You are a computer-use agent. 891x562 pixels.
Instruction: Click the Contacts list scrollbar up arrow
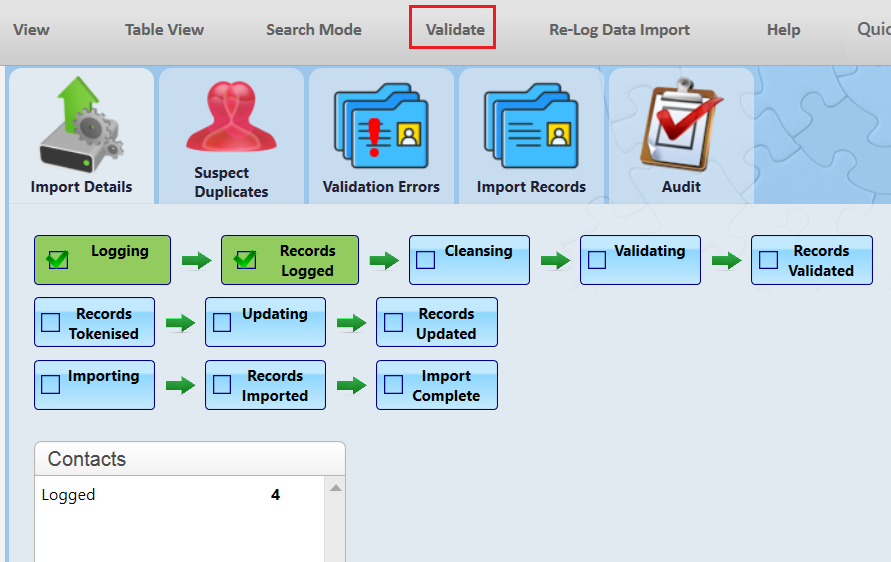point(336,488)
